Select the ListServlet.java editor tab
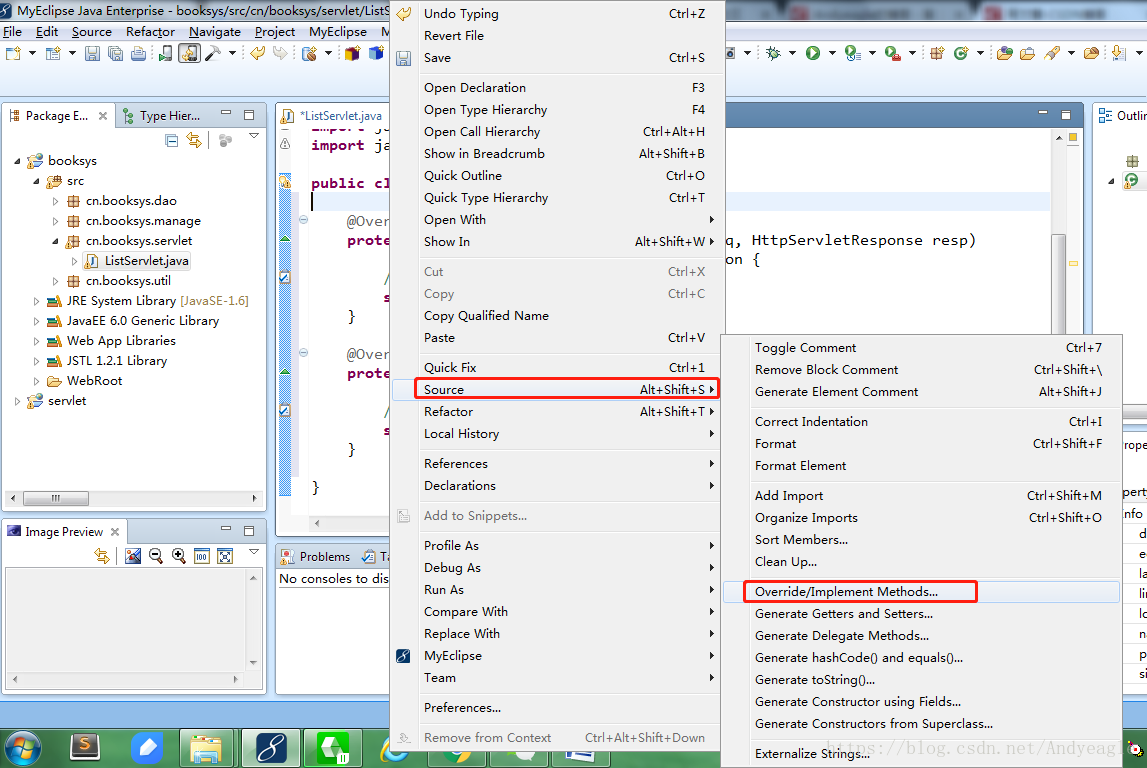 [334, 116]
